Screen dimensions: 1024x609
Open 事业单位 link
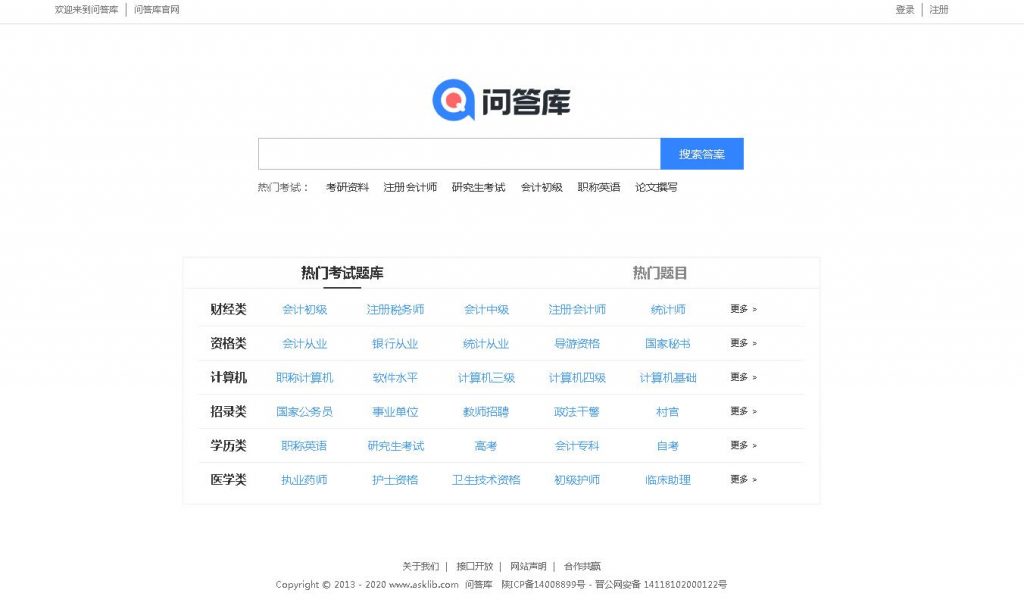pos(395,411)
